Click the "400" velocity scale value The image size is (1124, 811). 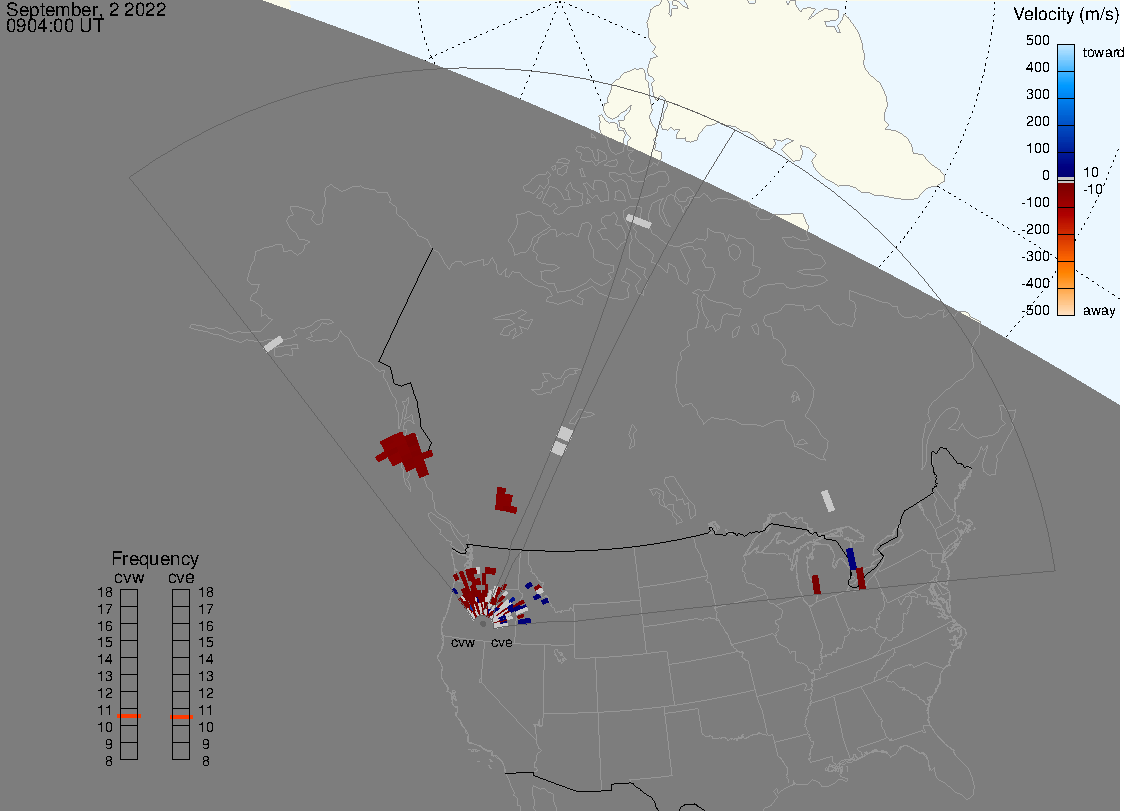[1037, 67]
